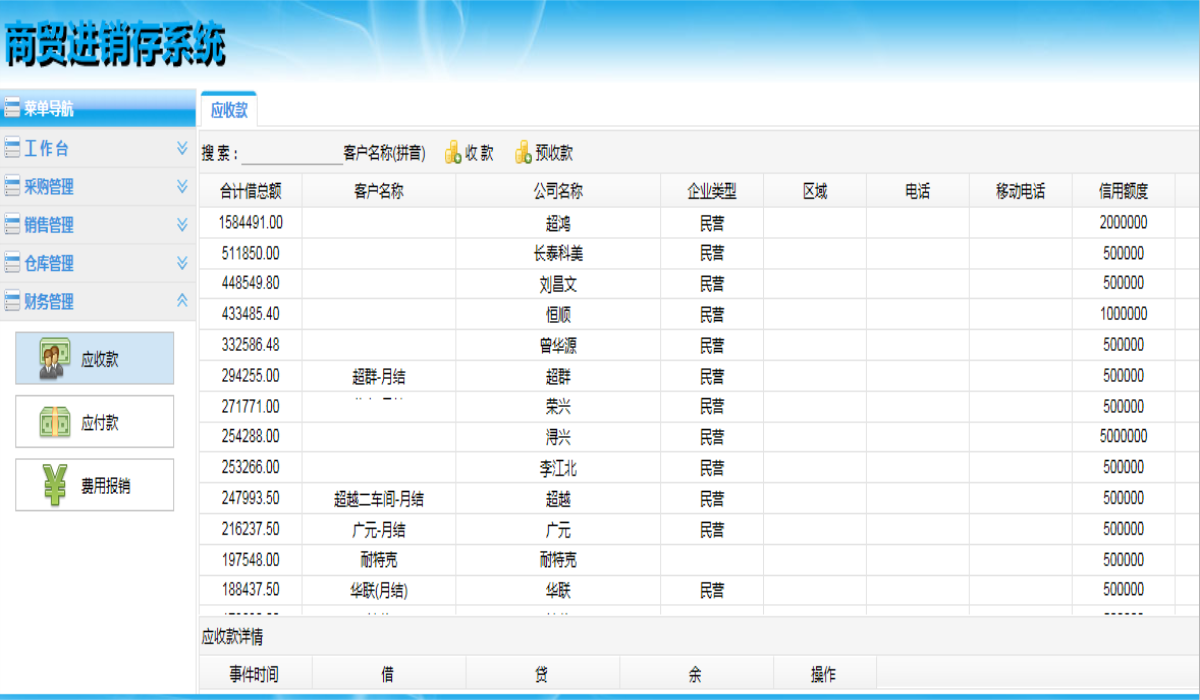
Task: Open 应收款 from the sidebar icon
Action: 54,359
